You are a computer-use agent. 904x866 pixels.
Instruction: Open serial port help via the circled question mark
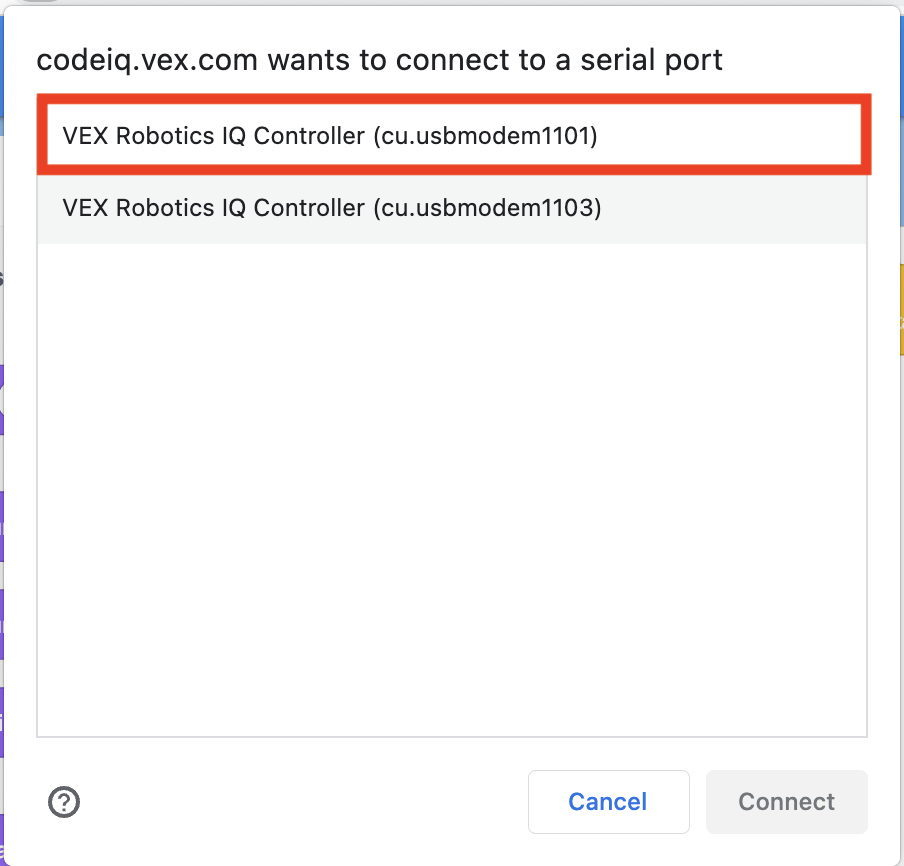tap(63, 802)
